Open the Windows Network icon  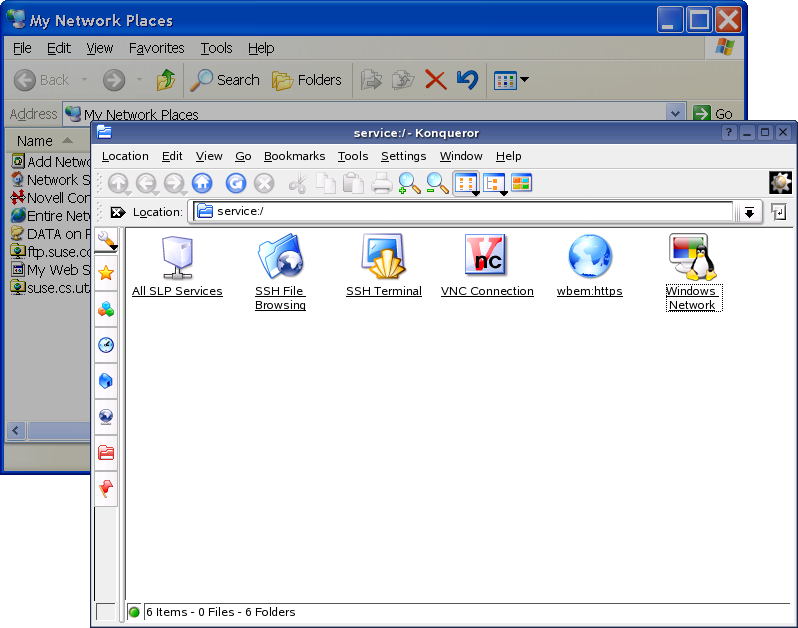691,257
